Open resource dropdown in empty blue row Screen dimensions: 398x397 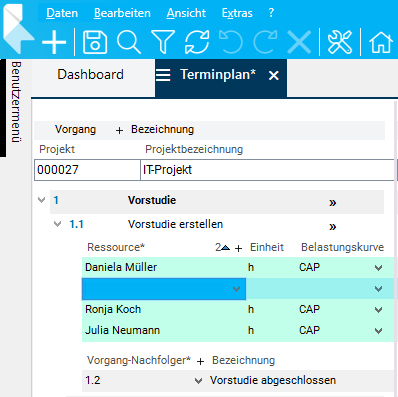[x=236, y=289]
